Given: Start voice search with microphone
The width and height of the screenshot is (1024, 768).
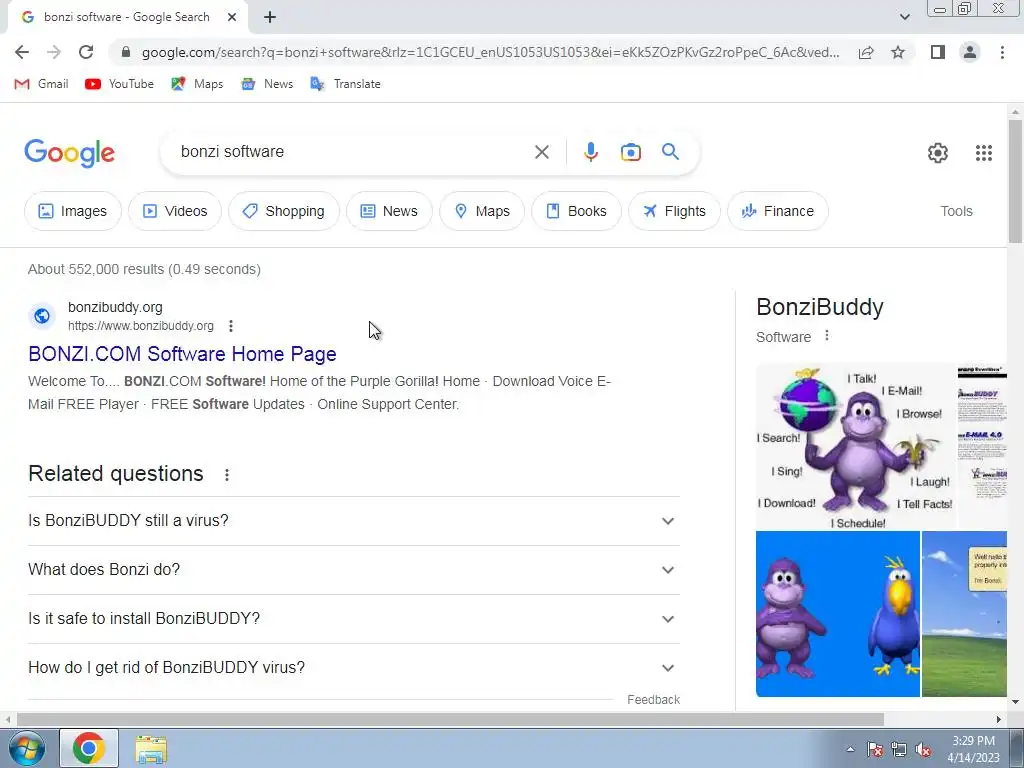Looking at the screenshot, I should click(590, 152).
